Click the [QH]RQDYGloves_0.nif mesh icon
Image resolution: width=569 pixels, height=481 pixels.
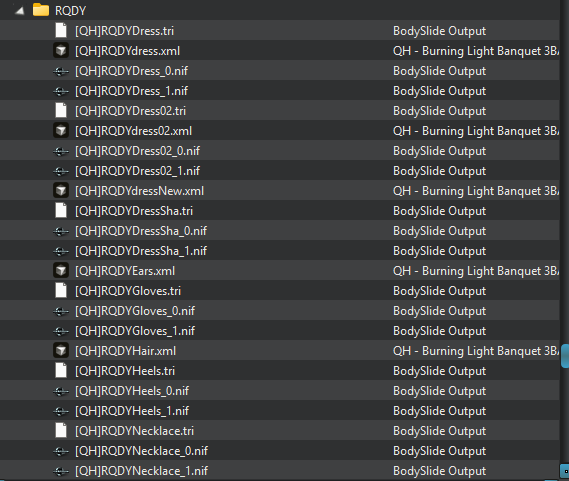[x=61, y=311]
